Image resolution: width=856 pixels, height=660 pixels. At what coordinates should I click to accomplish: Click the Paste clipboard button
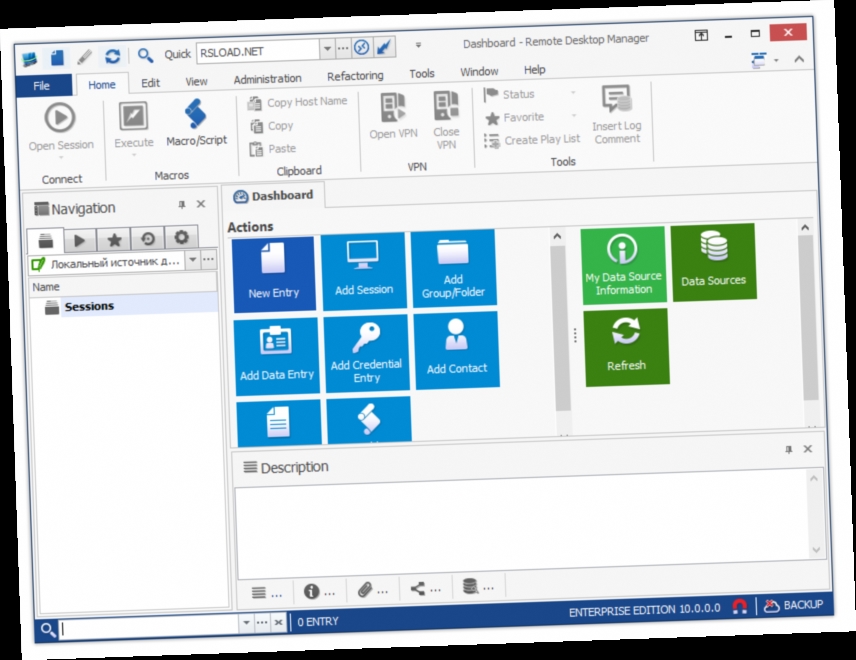click(x=272, y=148)
